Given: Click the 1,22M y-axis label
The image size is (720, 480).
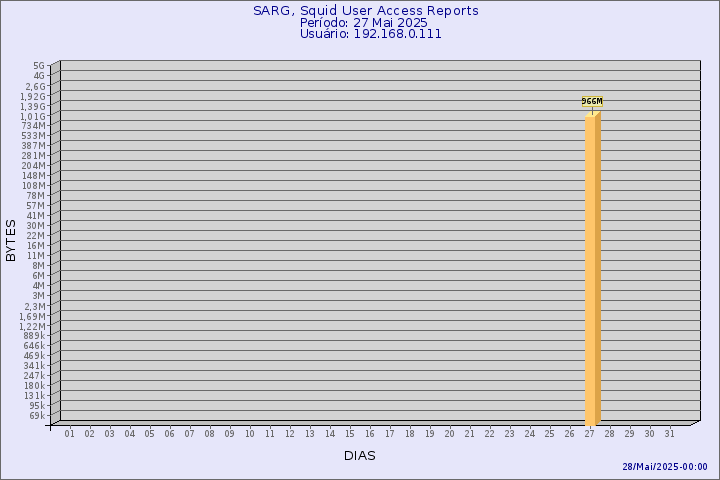Looking at the screenshot, I should (x=32, y=326).
